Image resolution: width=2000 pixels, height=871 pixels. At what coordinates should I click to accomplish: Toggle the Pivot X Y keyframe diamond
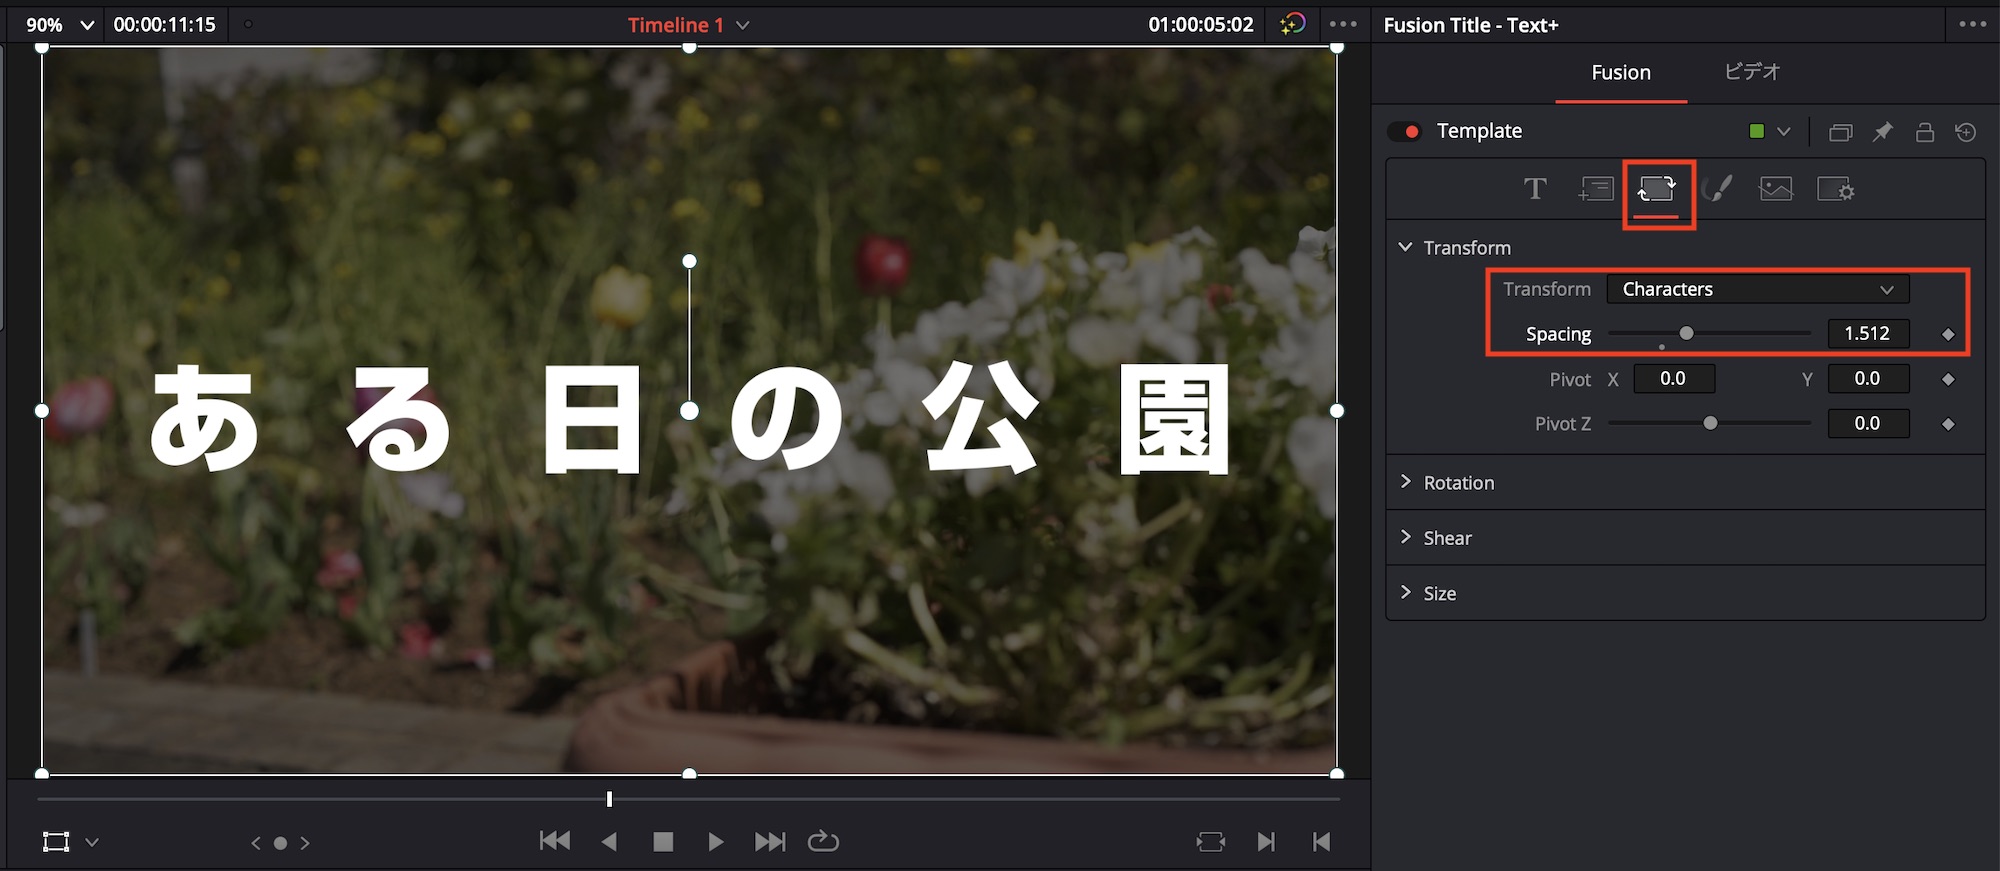click(1948, 379)
